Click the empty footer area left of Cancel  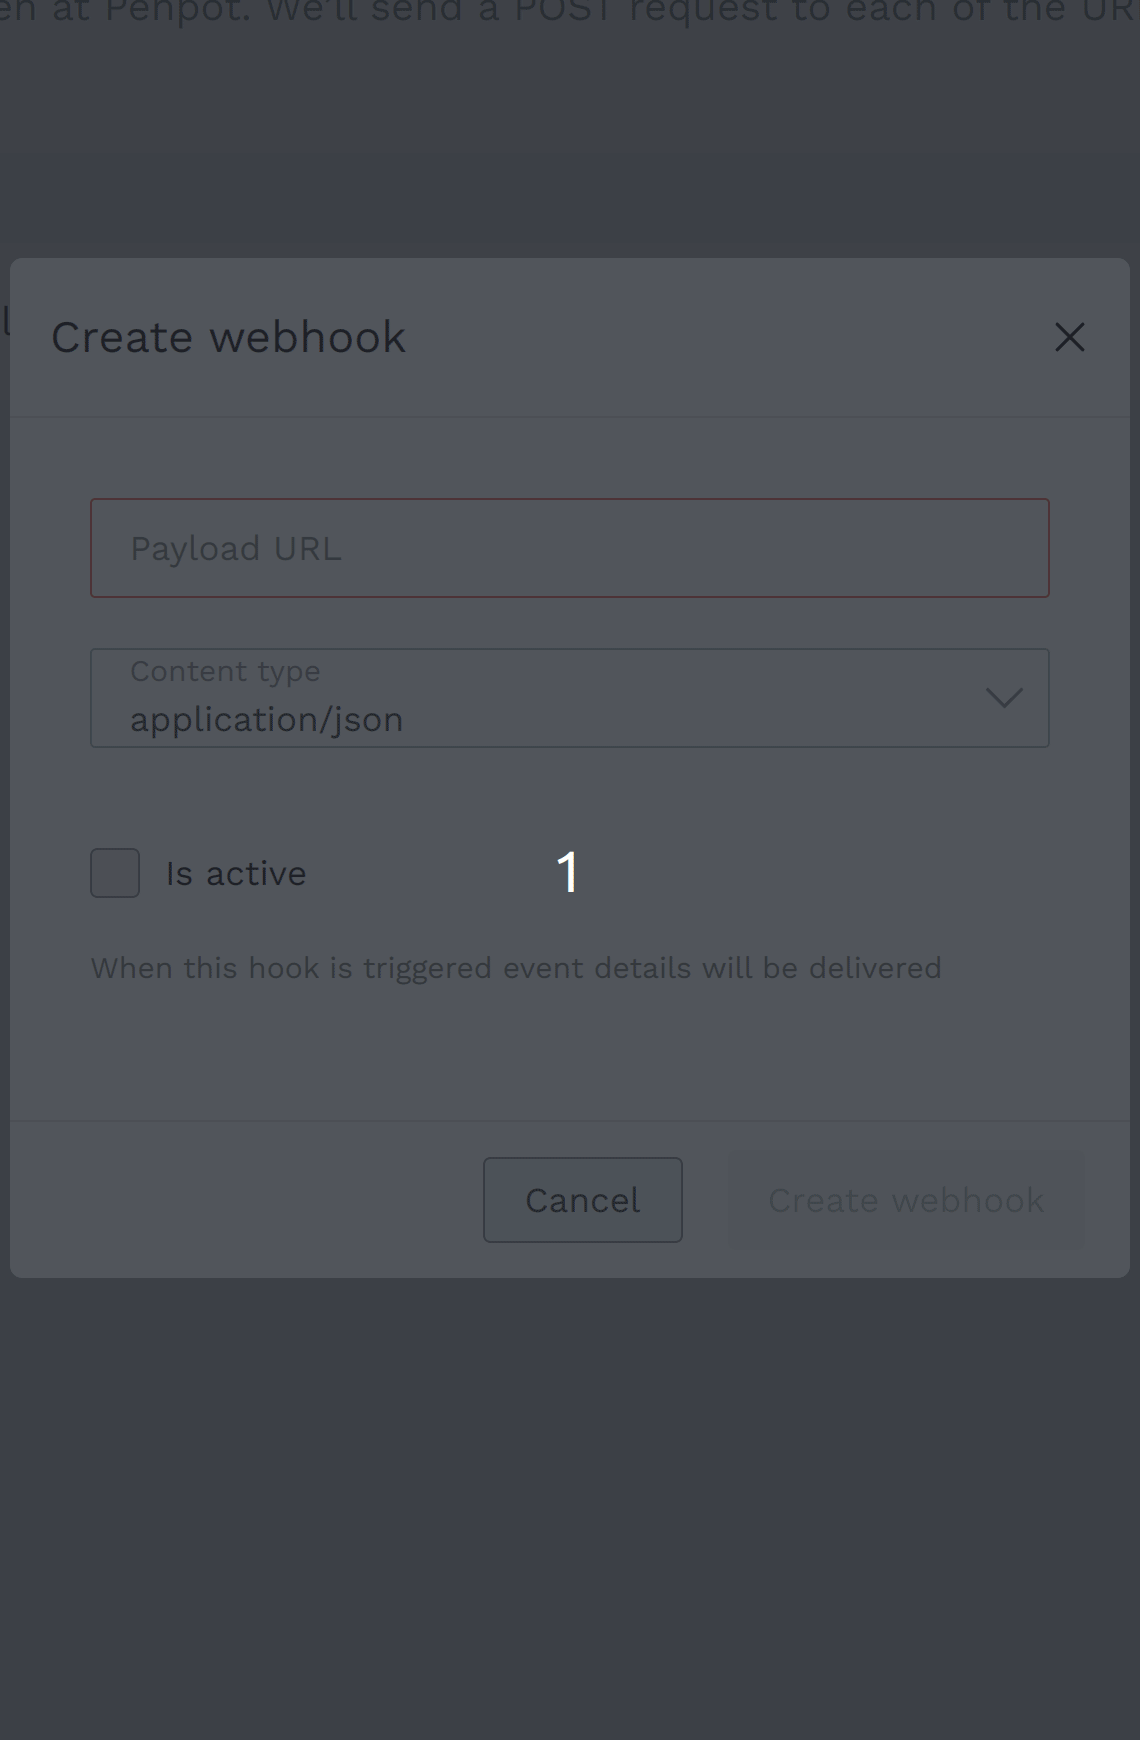click(247, 1200)
